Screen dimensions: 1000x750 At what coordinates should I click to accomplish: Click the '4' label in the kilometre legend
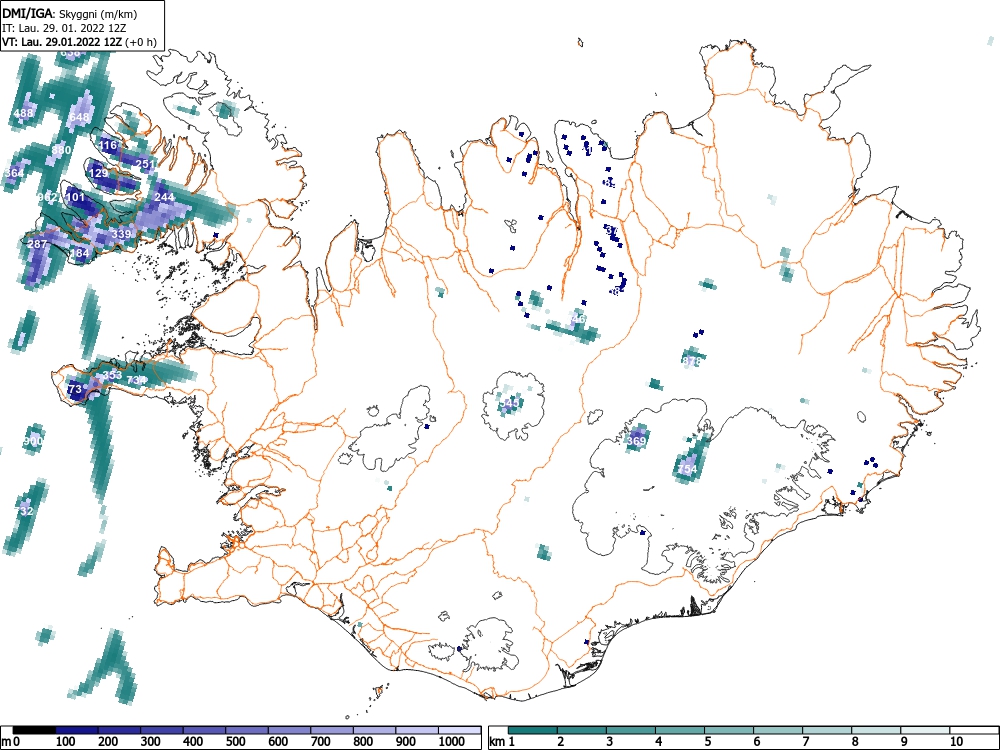tap(658, 742)
